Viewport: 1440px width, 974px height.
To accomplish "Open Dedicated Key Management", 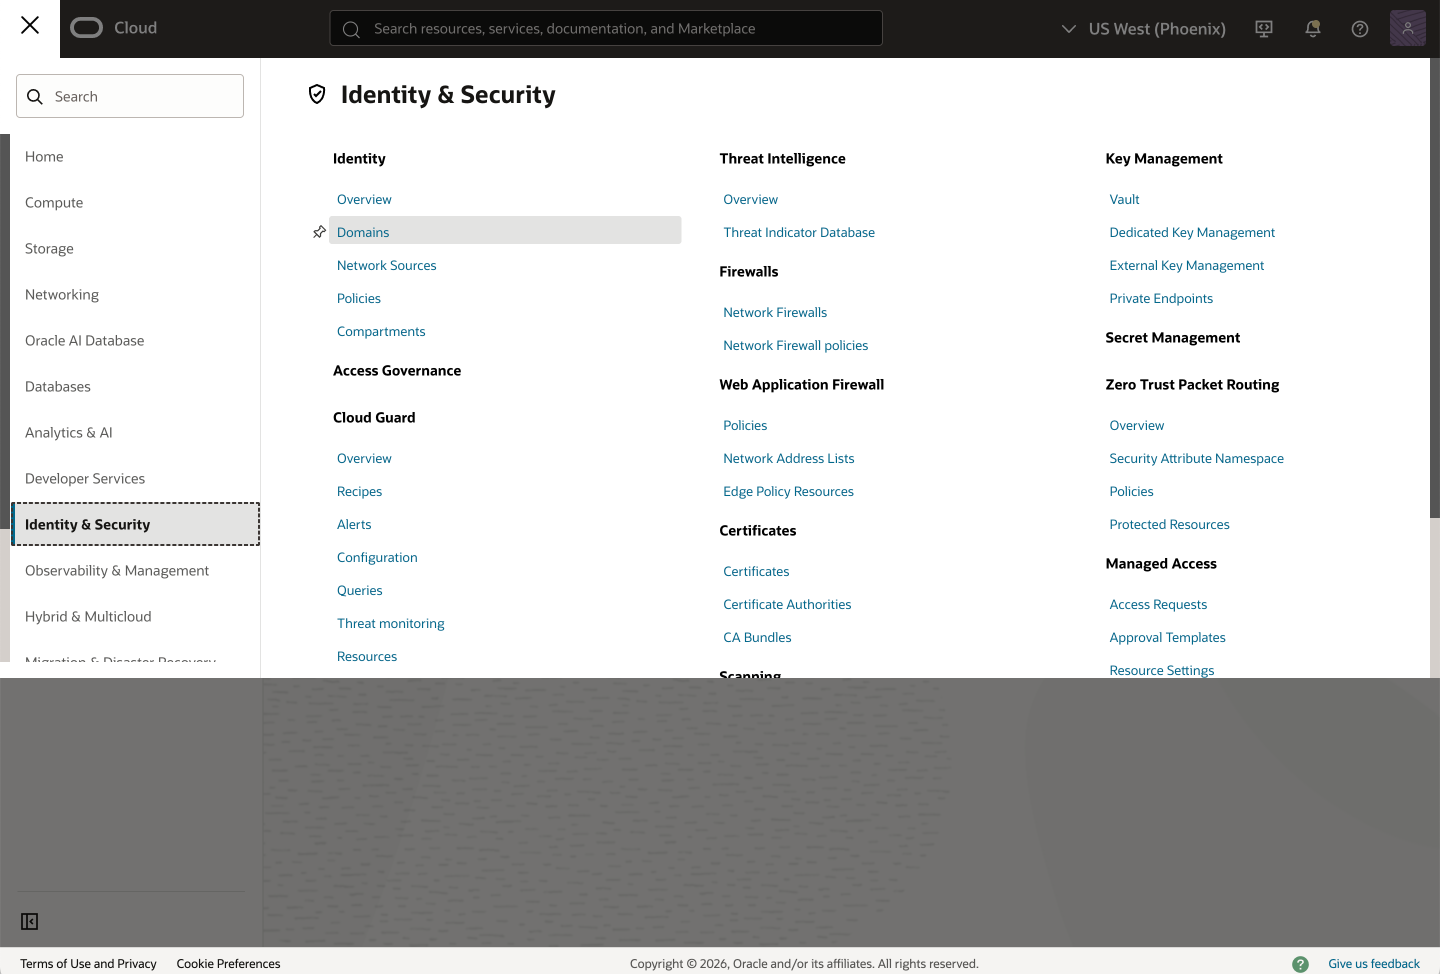I will click(1192, 233).
